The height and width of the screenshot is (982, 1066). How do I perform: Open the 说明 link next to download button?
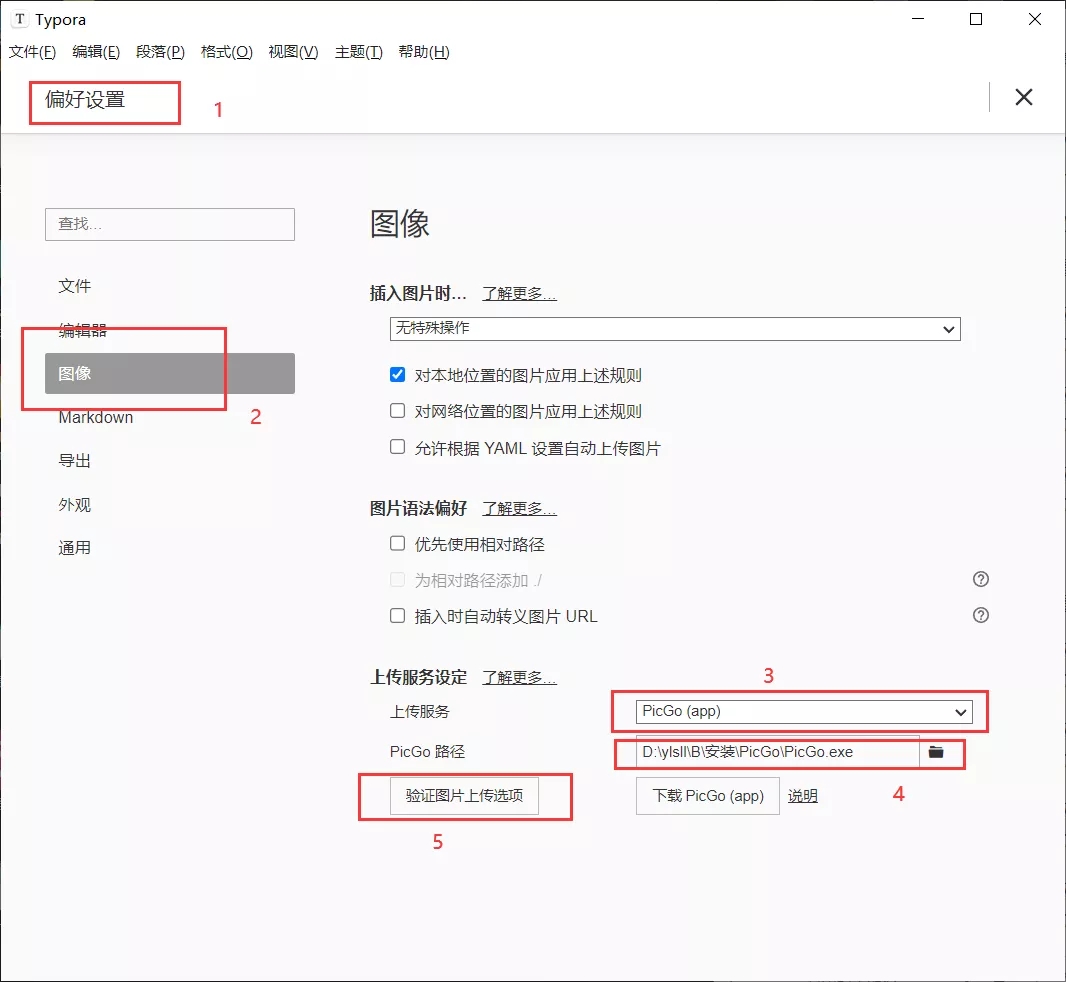[803, 795]
